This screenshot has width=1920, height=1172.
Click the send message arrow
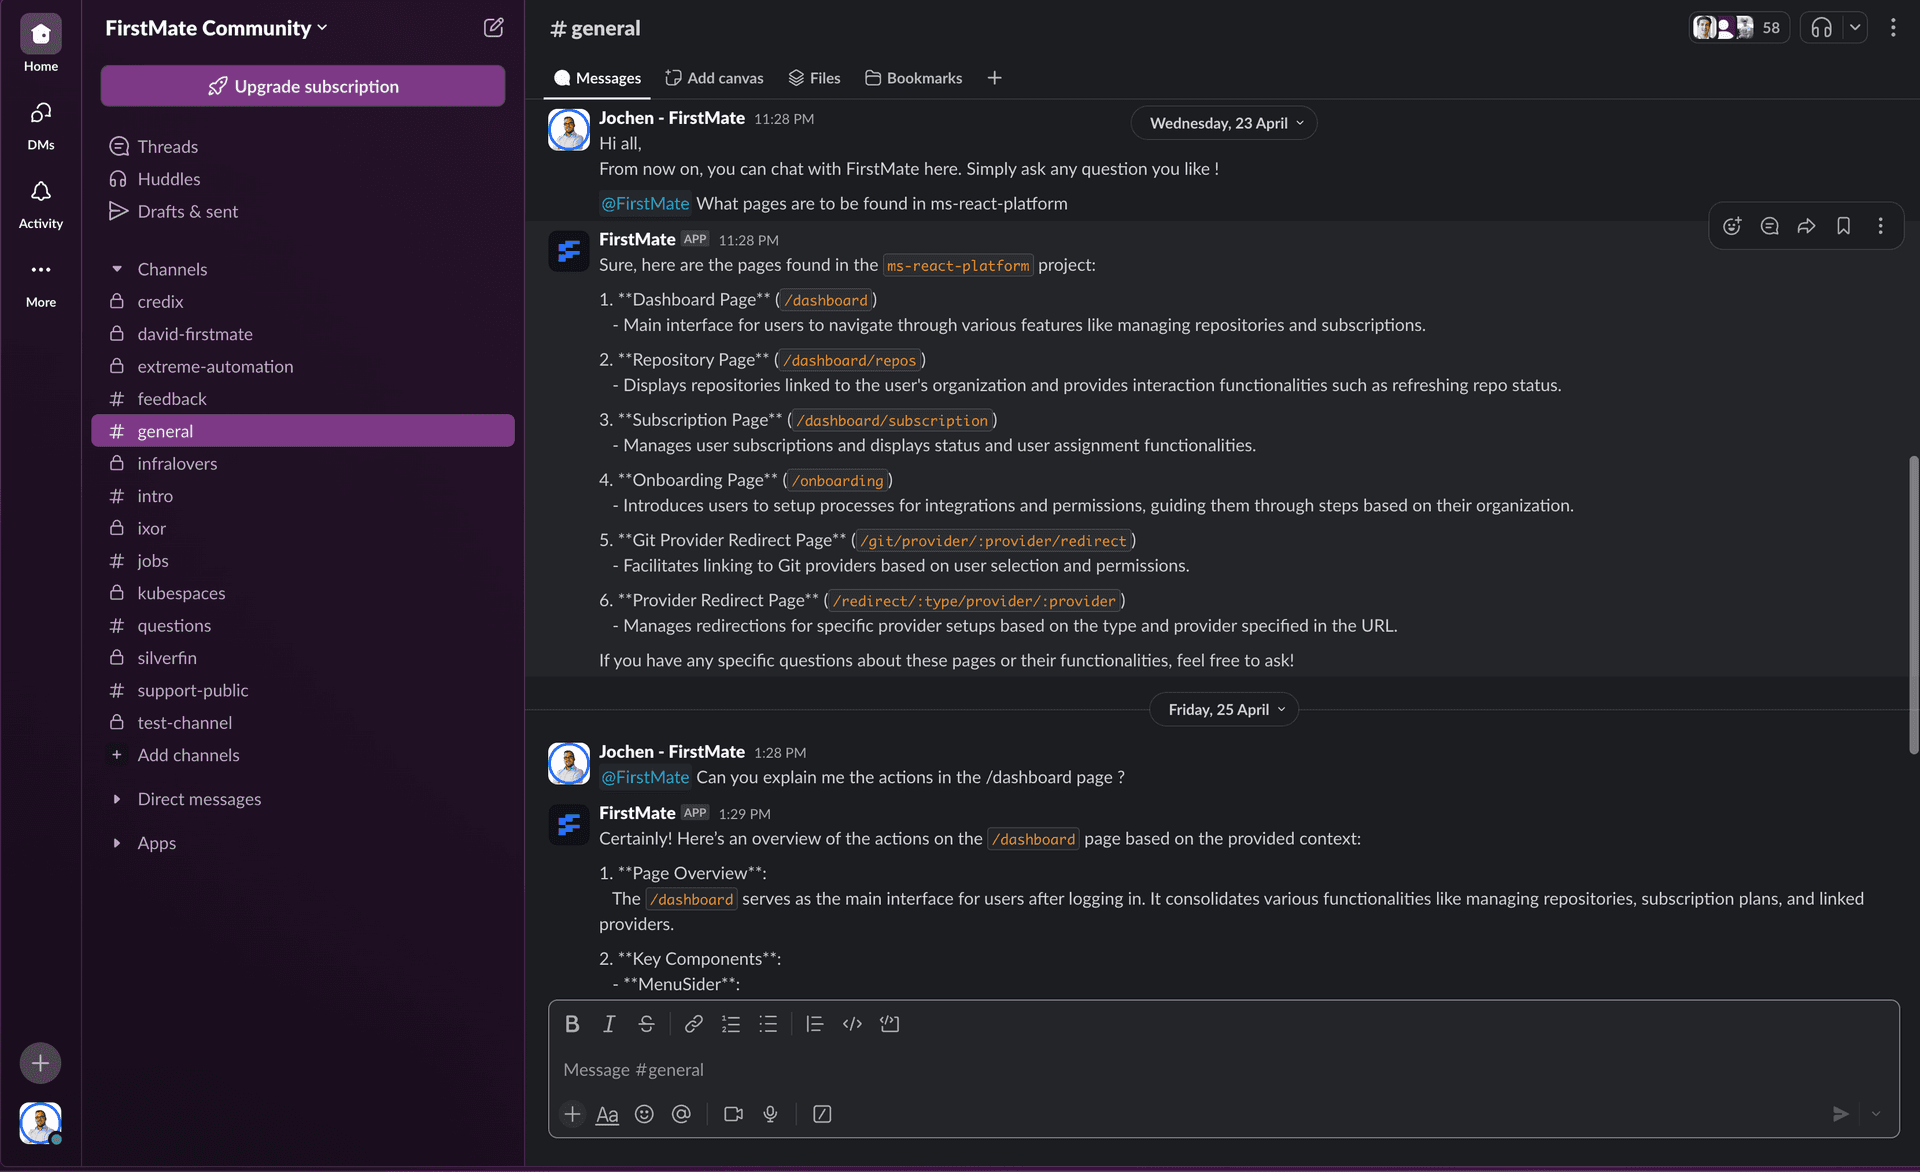coord(1840,1114)
